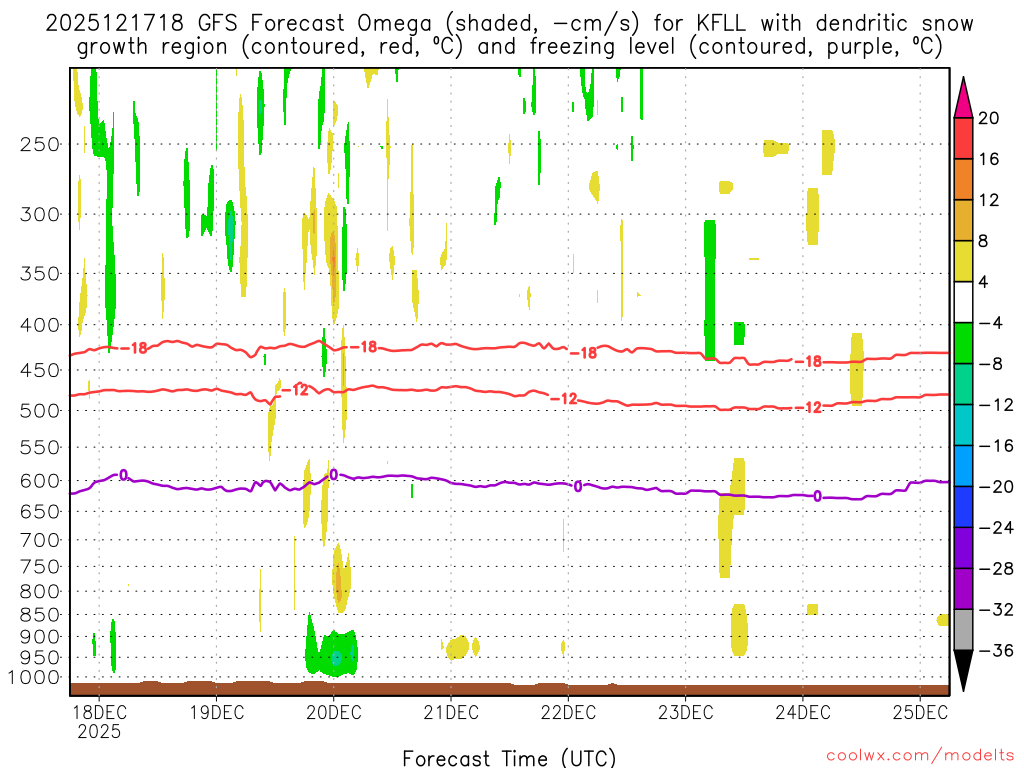
Task: Click the 250 pressure level label
Action: pyautogui.click(x=40, y=144)
